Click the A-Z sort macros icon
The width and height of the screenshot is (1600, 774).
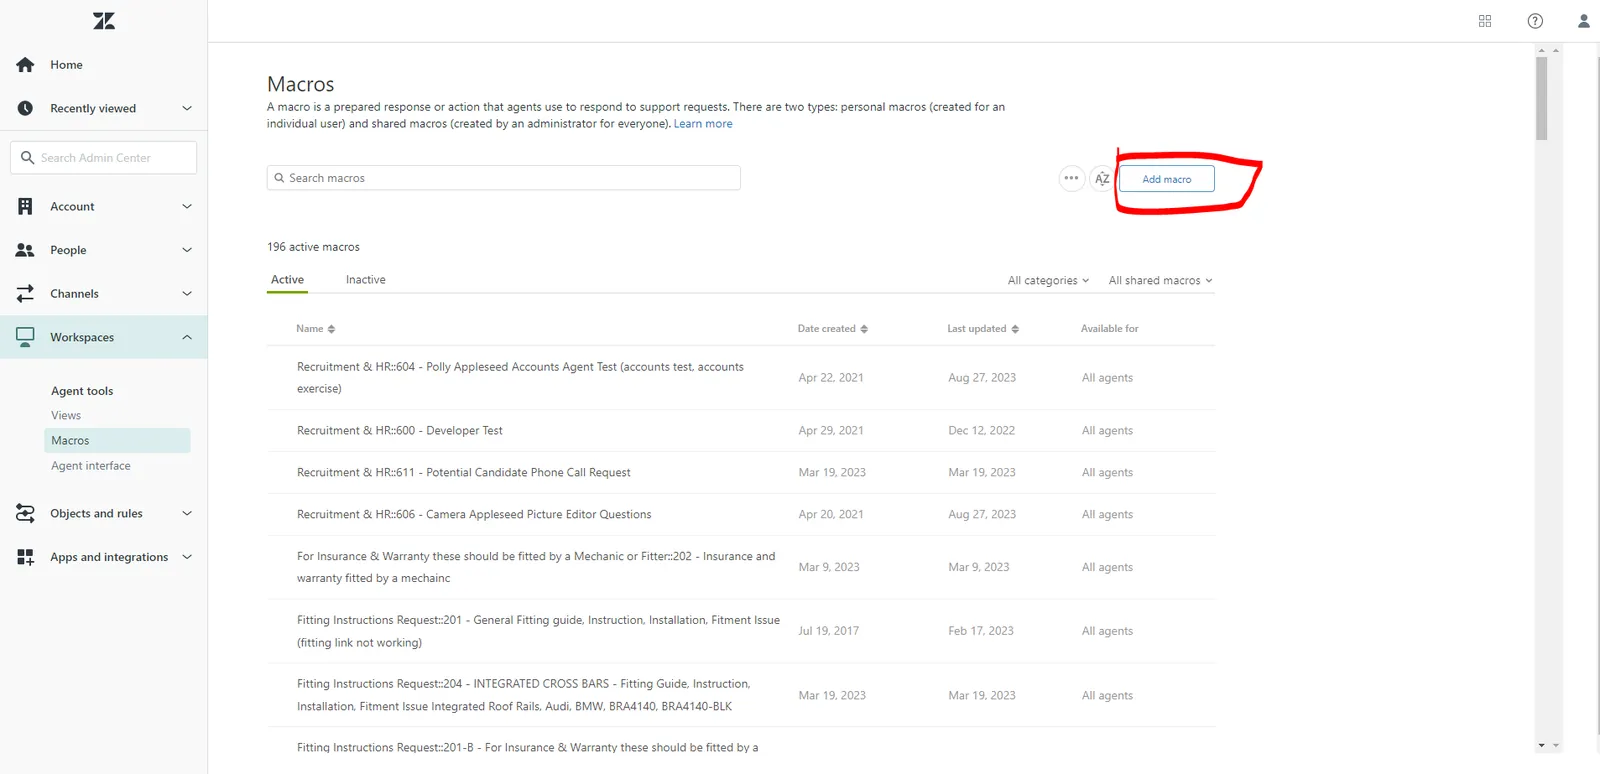[1102, 179]
